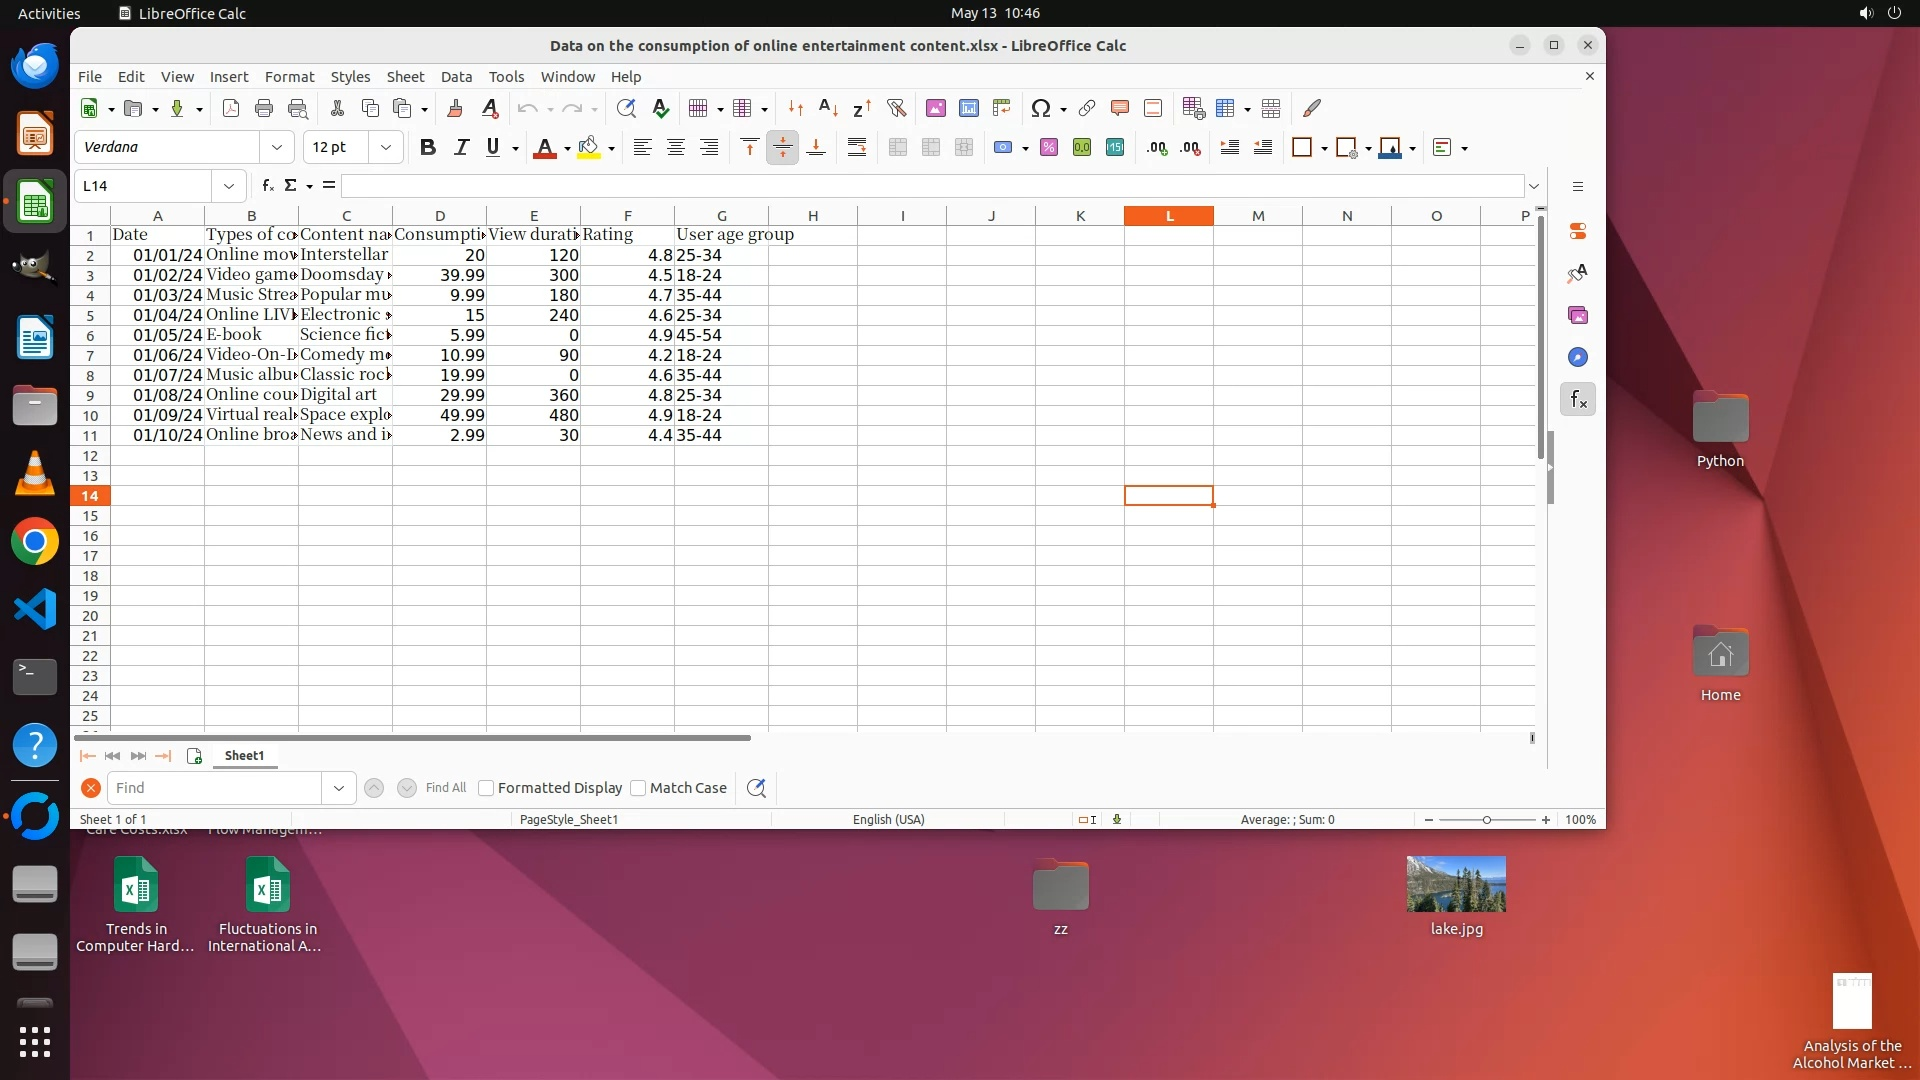Open the Functions sidebar panel

pyautogui.click(x=1577, y=400)
